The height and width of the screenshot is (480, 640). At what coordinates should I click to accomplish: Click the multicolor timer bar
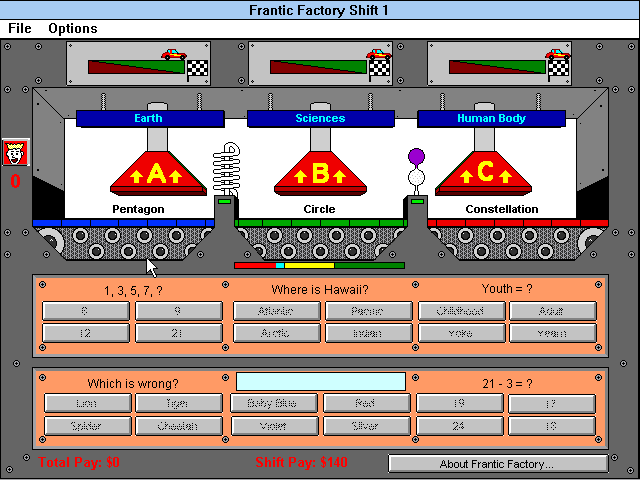click(x=320, y=265)
